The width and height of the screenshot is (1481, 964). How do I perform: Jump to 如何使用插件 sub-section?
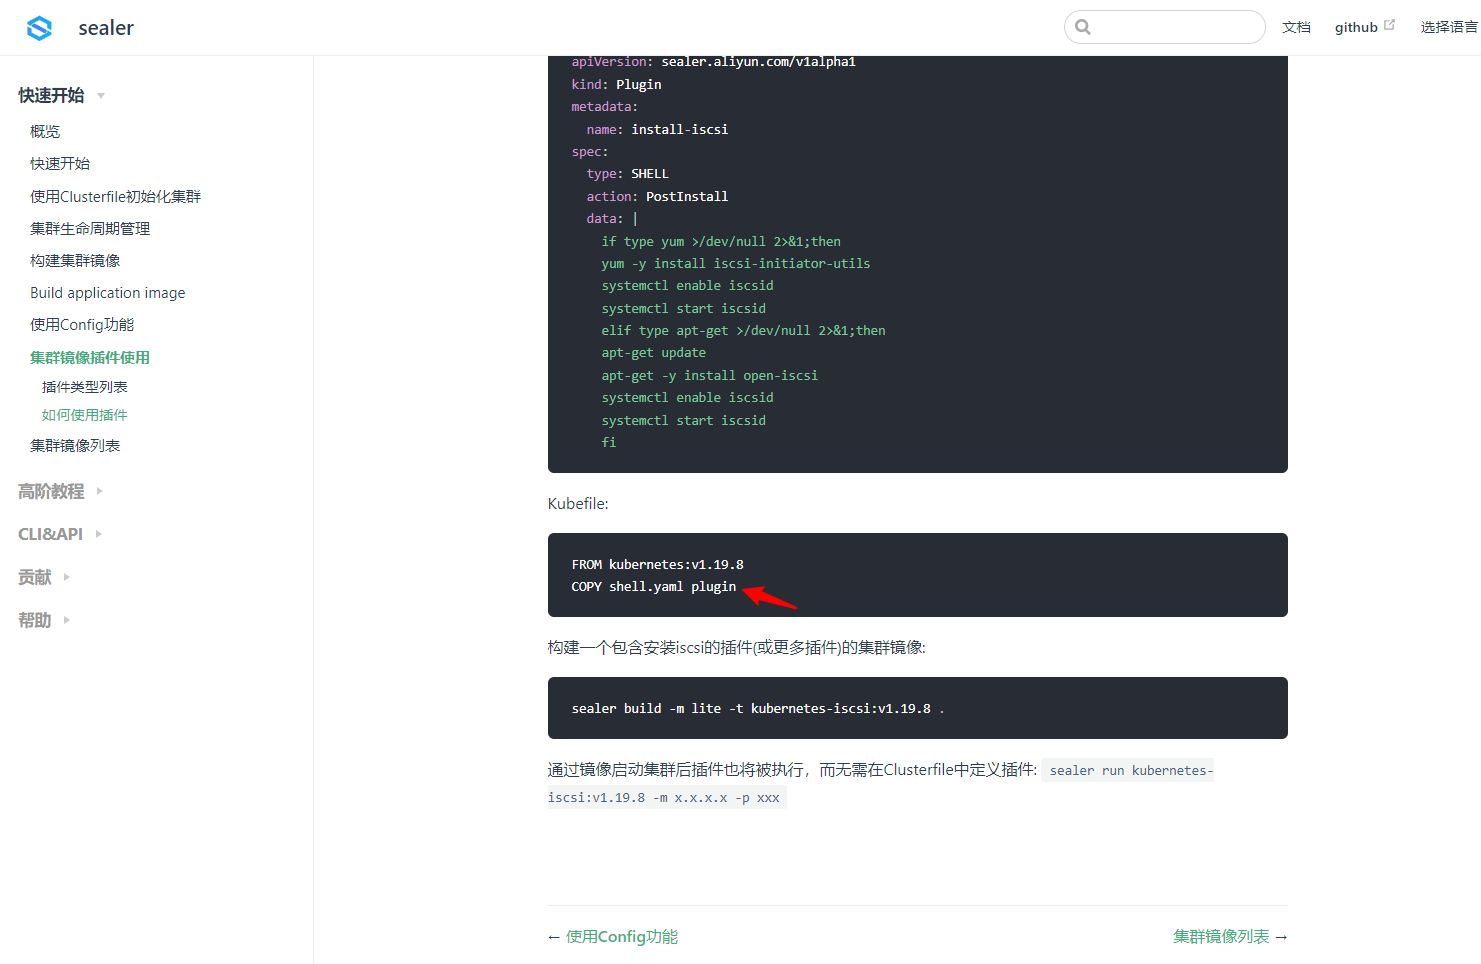point(85,415)
